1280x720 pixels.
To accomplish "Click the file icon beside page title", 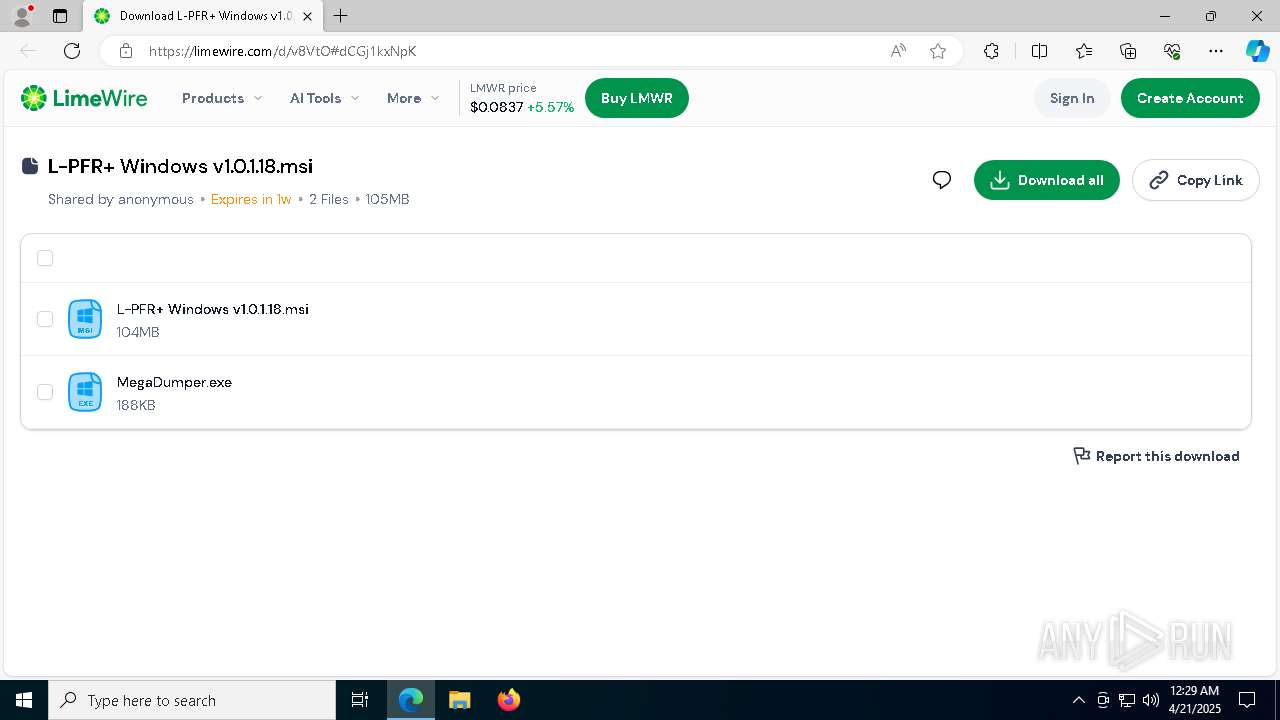I will click(30, 166).
